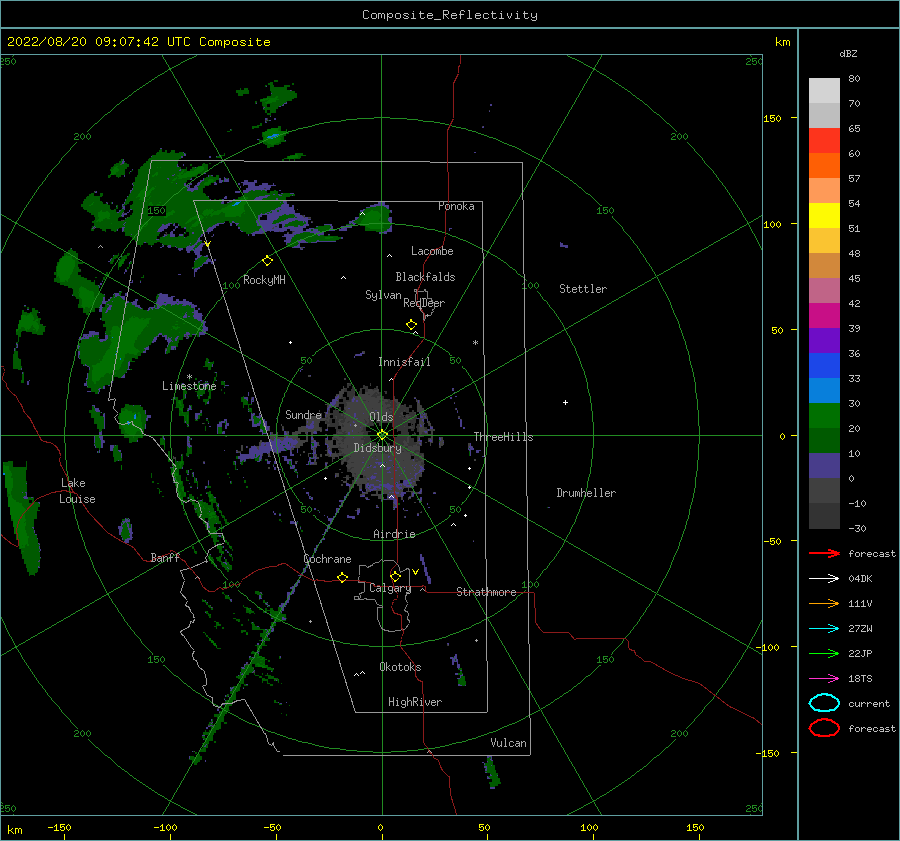
Task: Select the orange 111V arrow legend entry
Action: (x=824, y=603)
